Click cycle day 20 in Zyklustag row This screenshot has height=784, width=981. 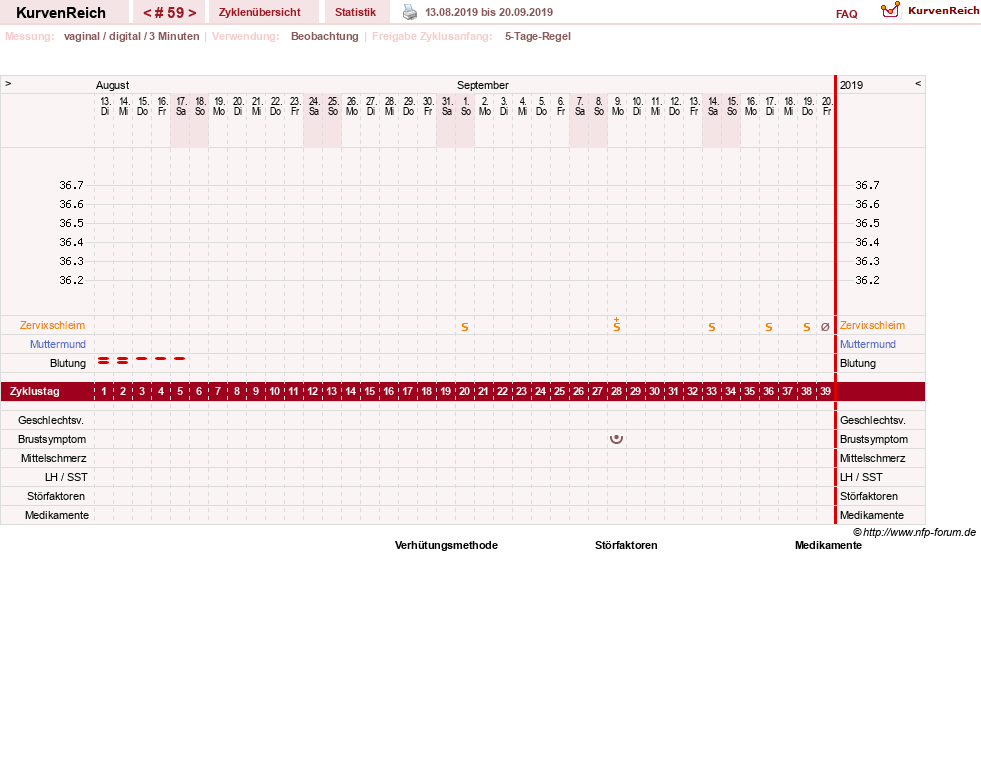click(x=464, y=391)
